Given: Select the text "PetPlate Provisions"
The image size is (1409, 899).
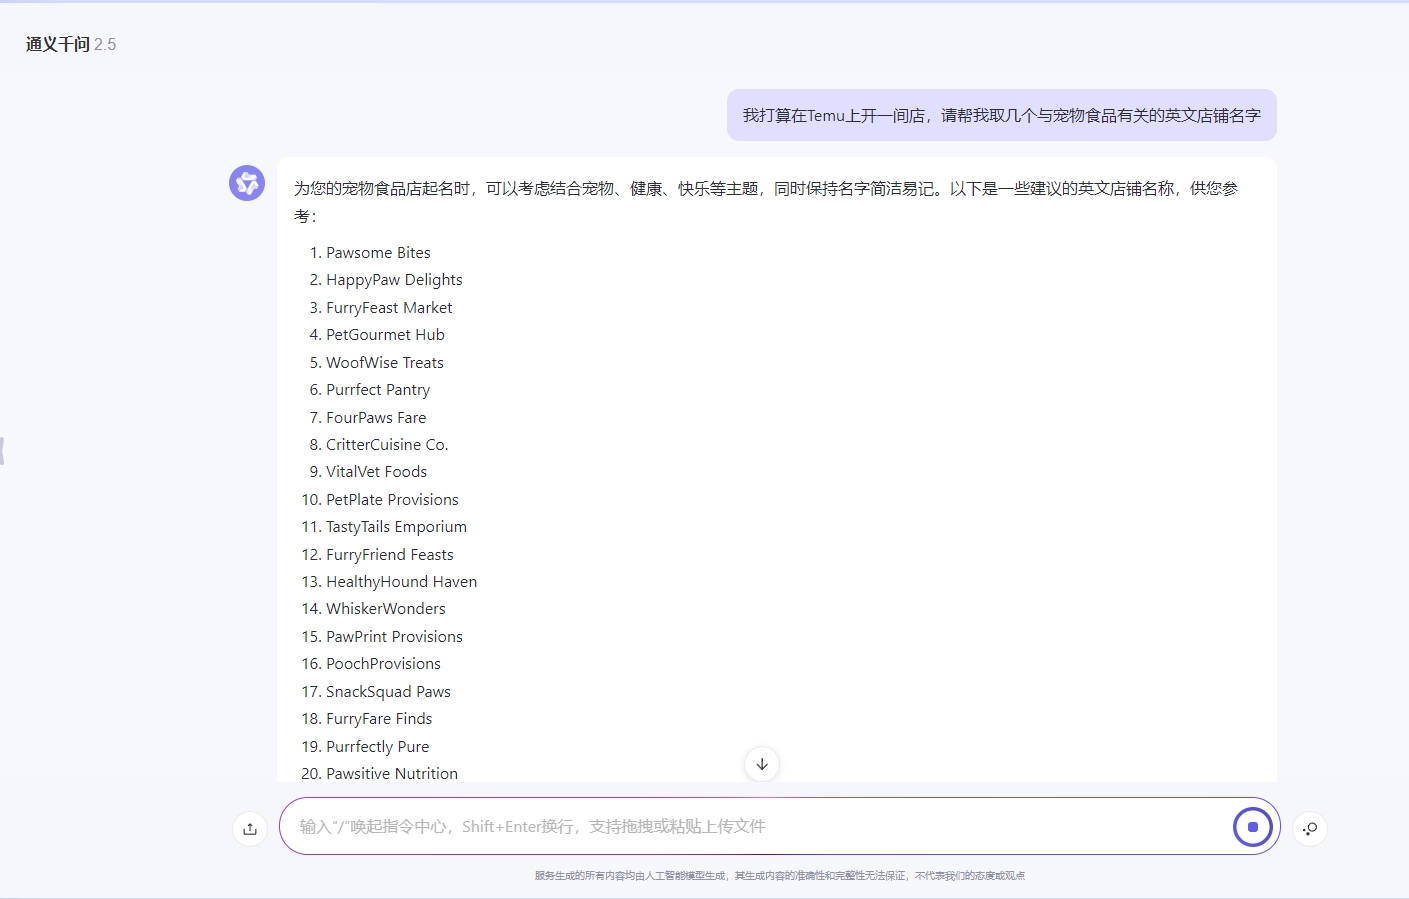Looking at the screenshot, I should point(392,500).
